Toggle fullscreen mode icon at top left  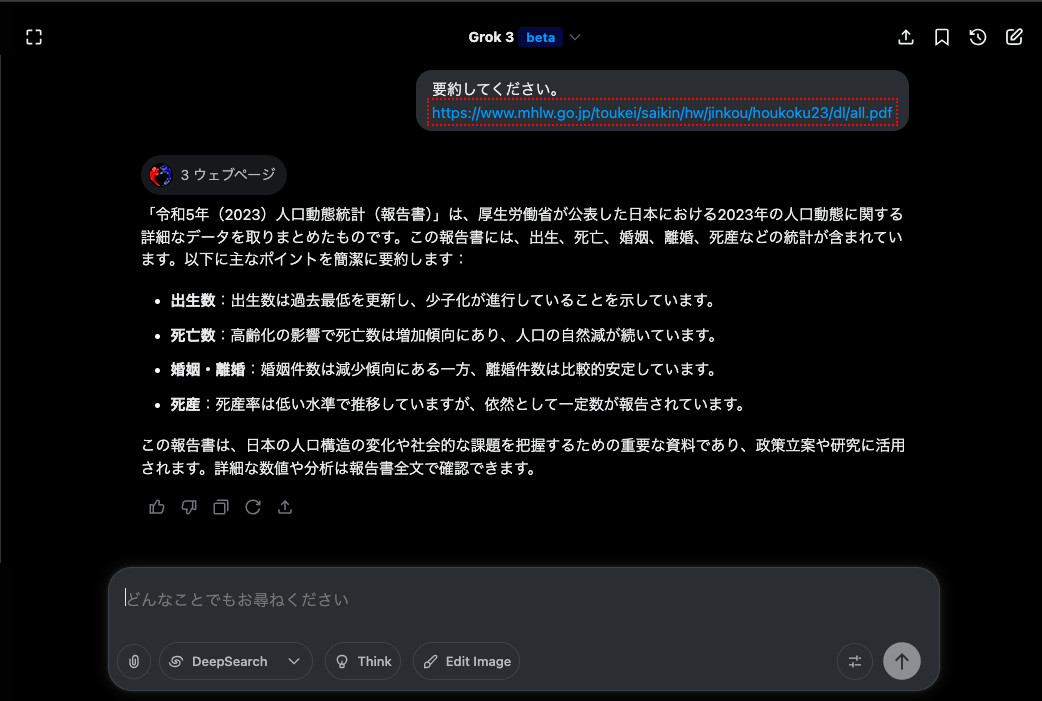(x=34, y=37)
